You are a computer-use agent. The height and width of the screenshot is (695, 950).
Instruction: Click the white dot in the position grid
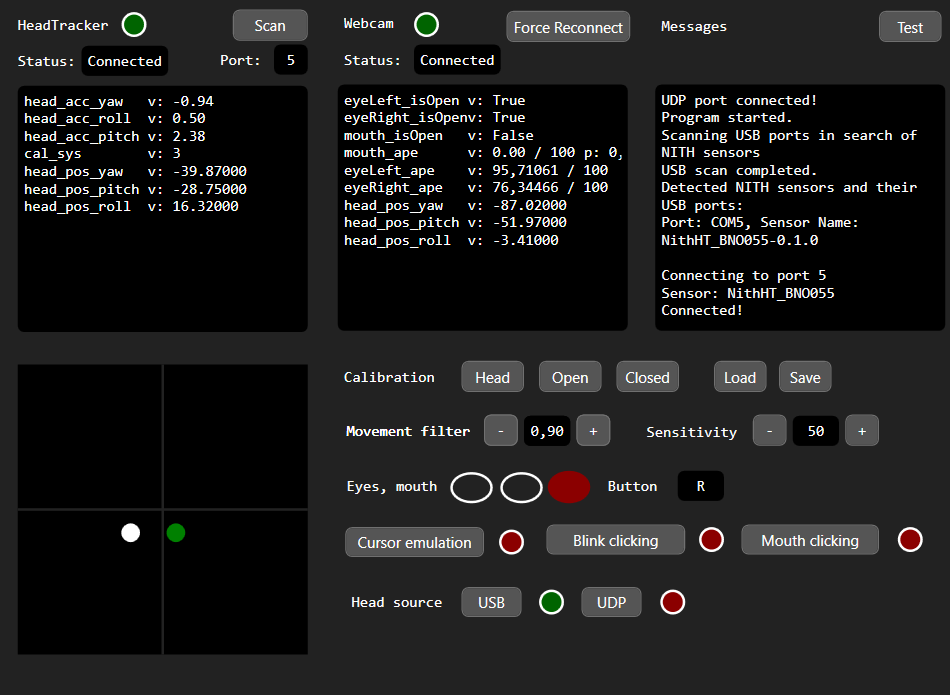(130, 533)
